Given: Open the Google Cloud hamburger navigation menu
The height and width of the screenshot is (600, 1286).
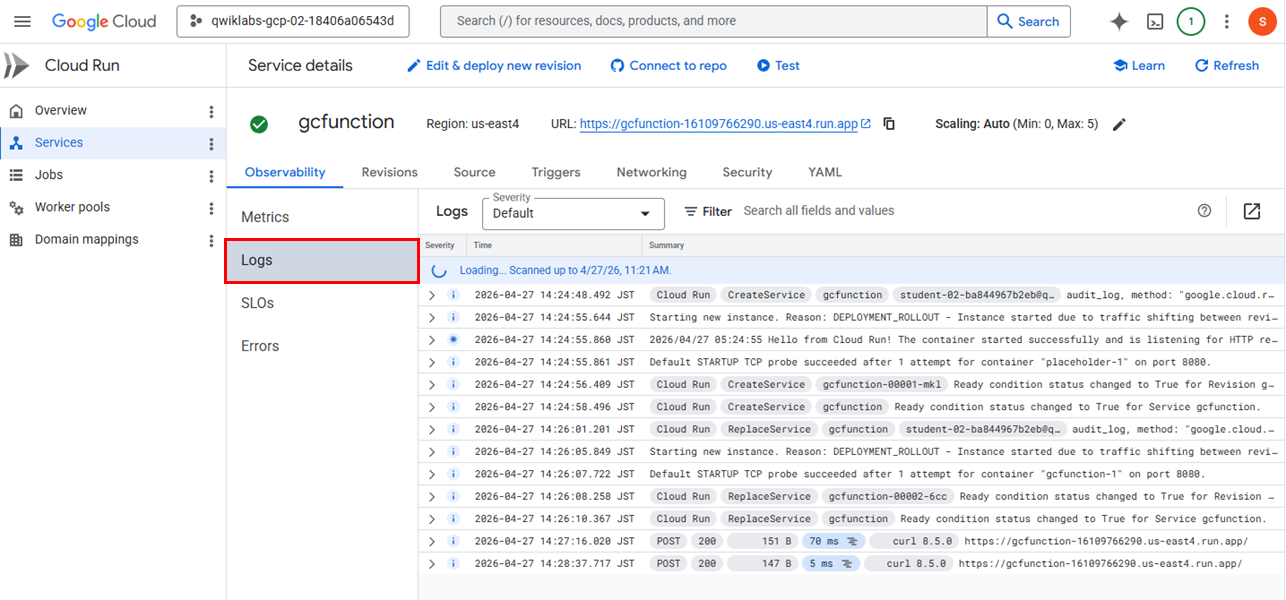Looking at the screenshot, I should click(x=22, y=21).
